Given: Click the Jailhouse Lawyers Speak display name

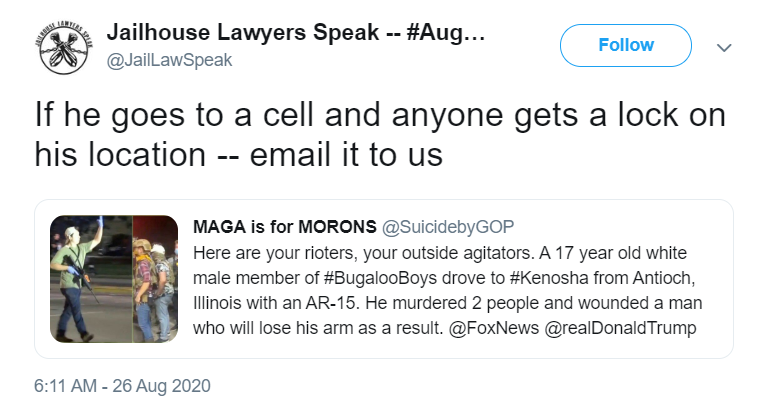Looking at the screenshot, I should click(295, 32).
